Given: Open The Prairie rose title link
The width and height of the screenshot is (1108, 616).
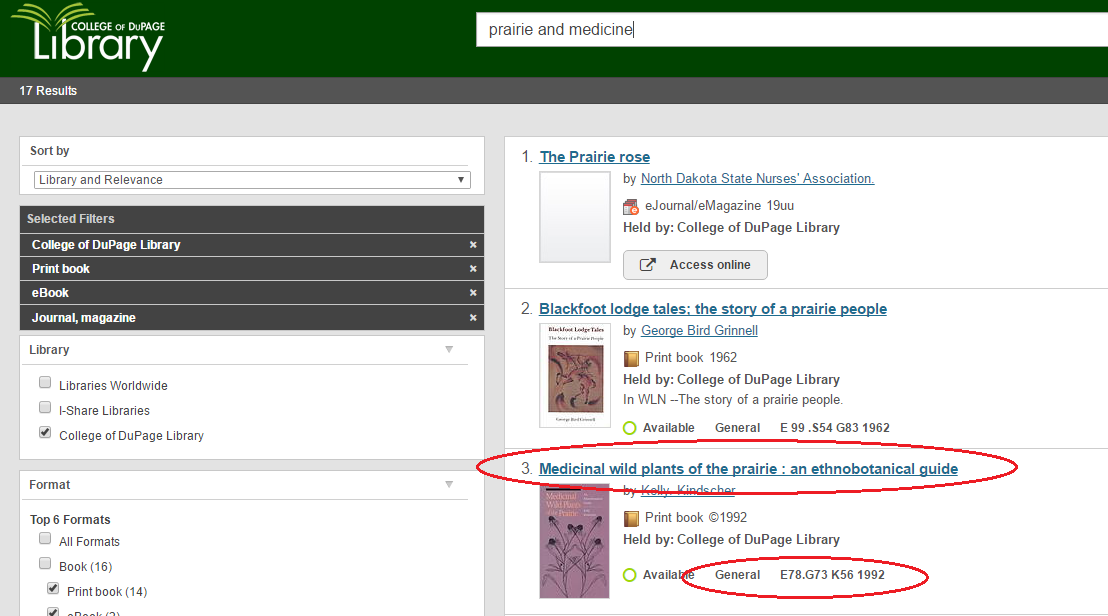Looking at the screenshot, I should 594,157.
